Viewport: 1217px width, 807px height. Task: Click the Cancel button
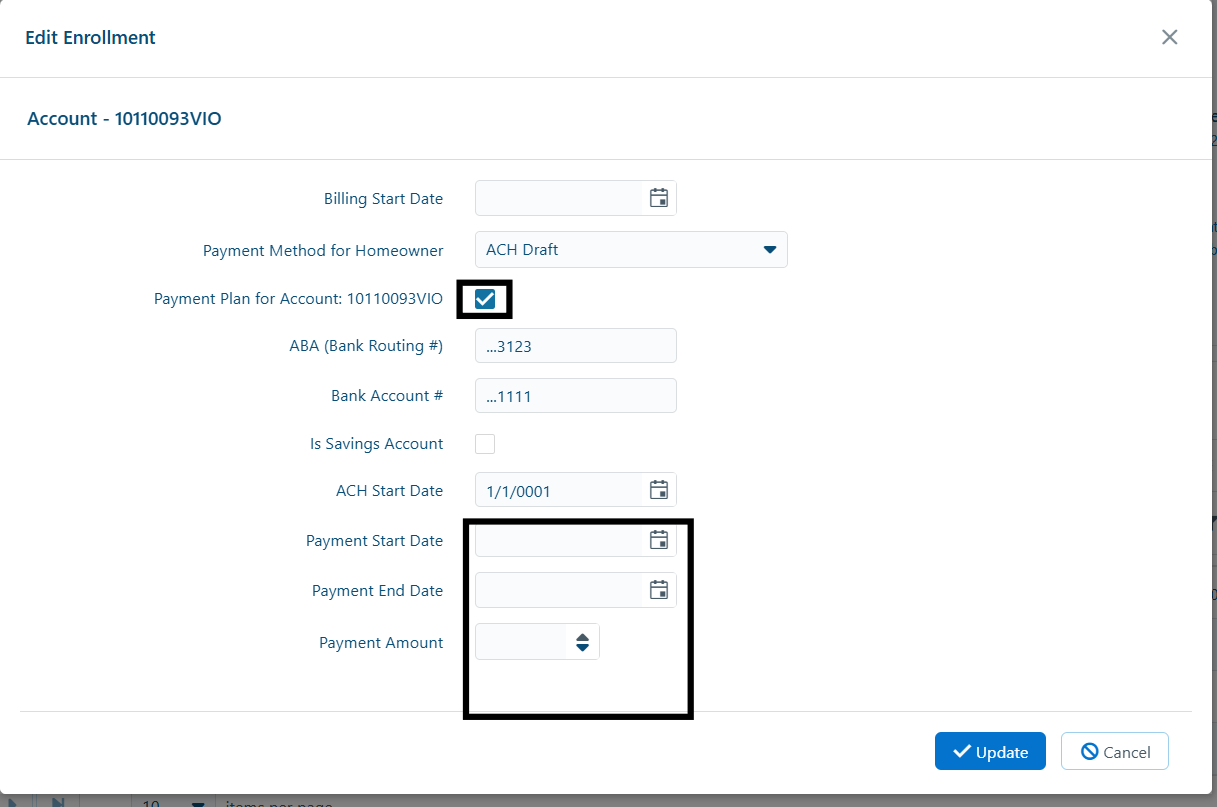tap(1114, 751)
